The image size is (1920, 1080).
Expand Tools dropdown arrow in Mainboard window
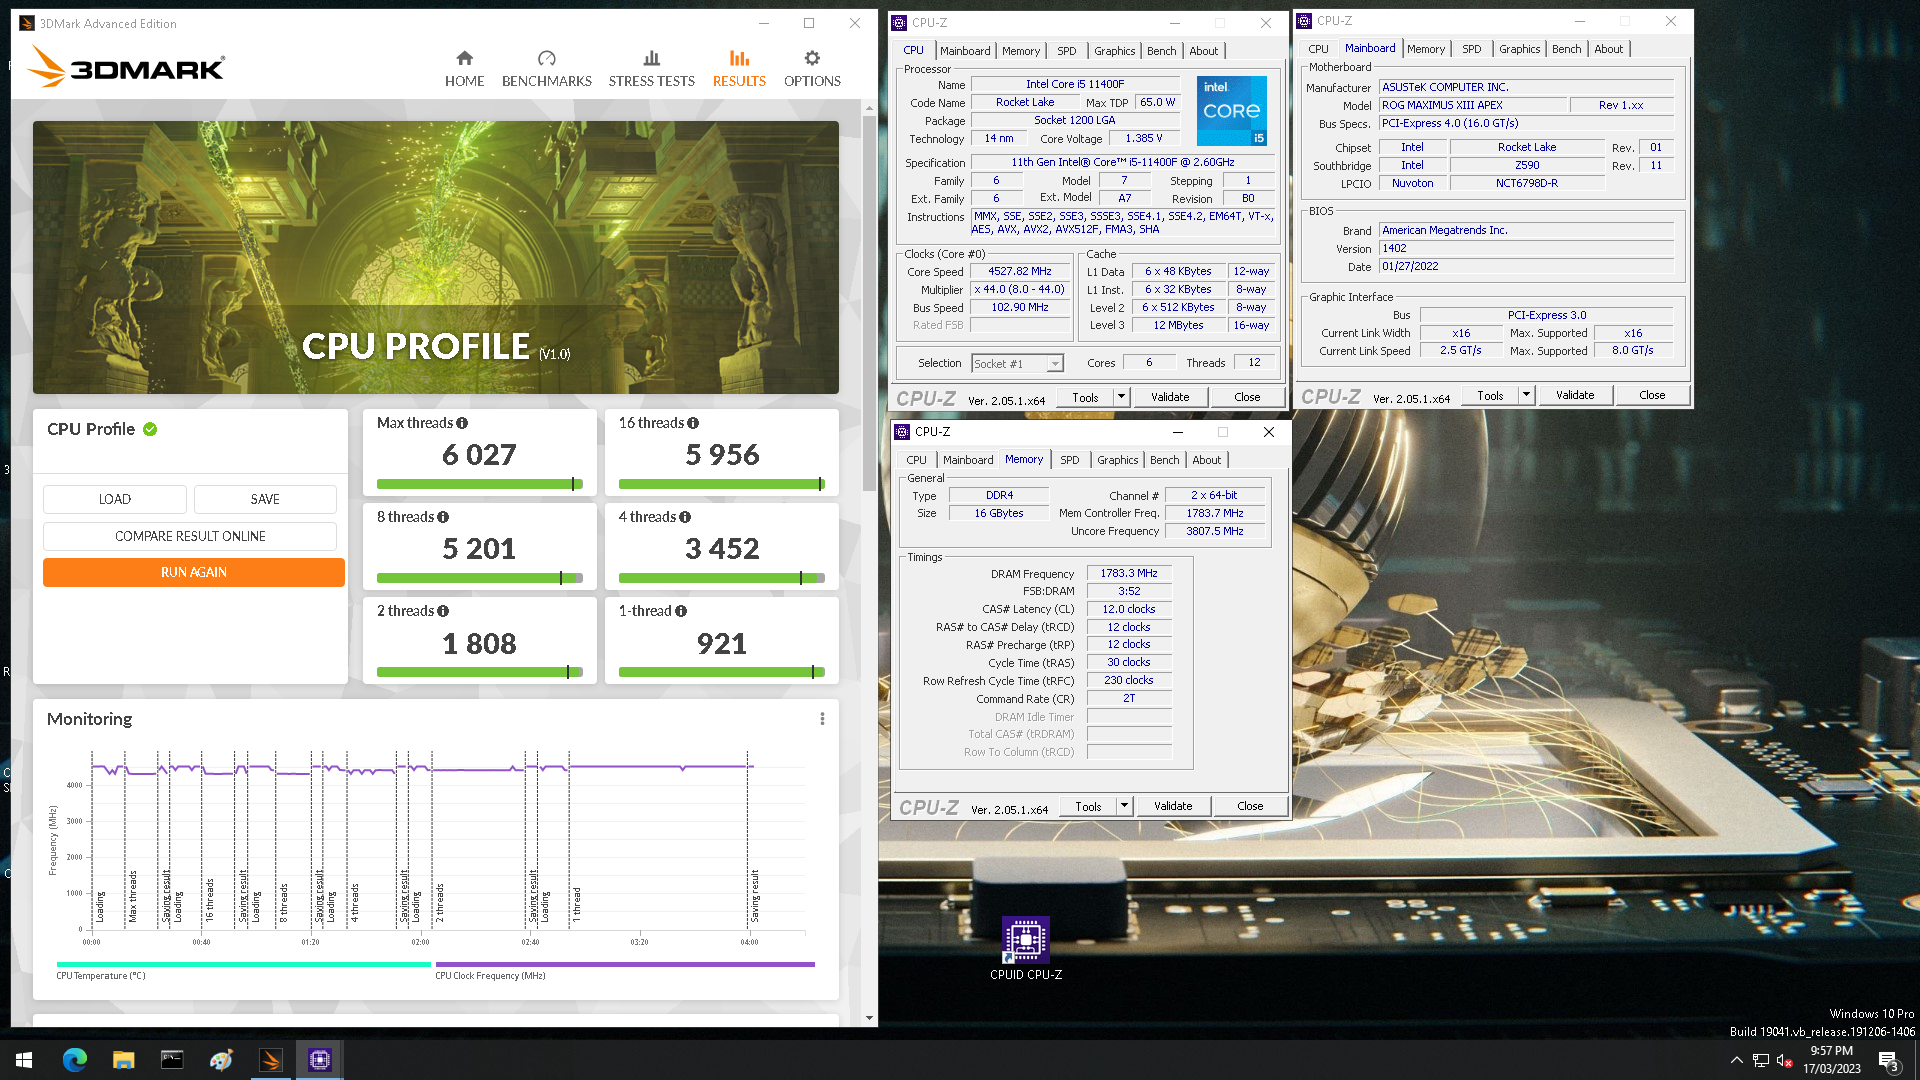[1526, 395]
